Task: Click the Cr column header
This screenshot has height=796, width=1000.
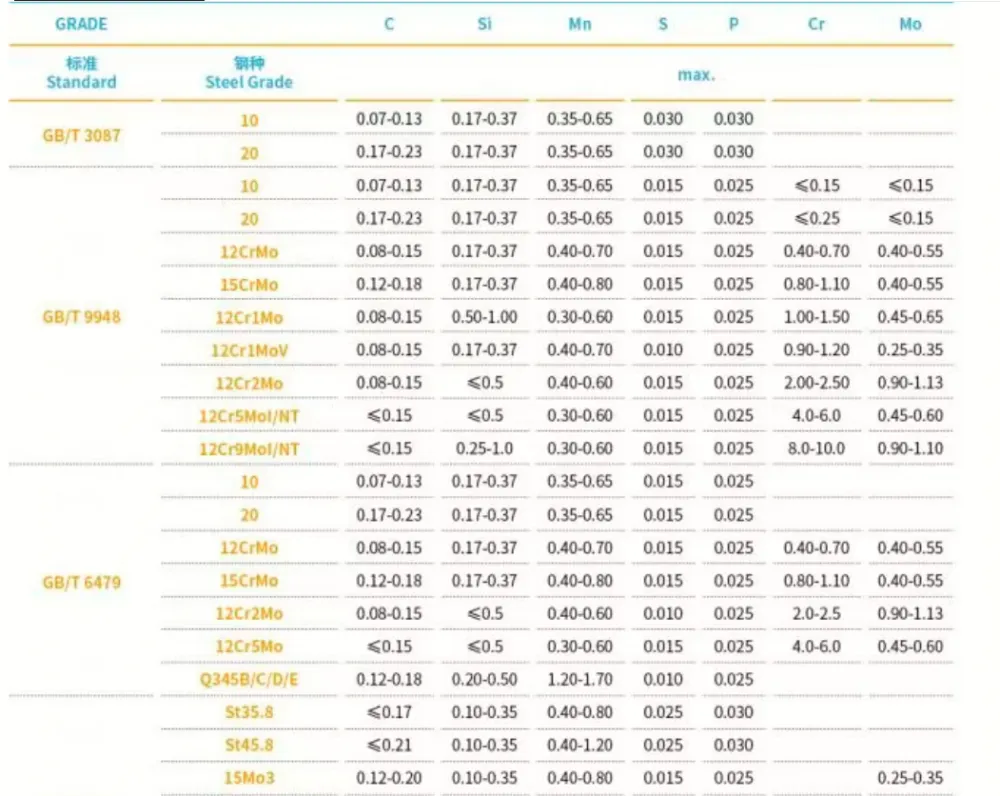Action: (x=816, y=24)
